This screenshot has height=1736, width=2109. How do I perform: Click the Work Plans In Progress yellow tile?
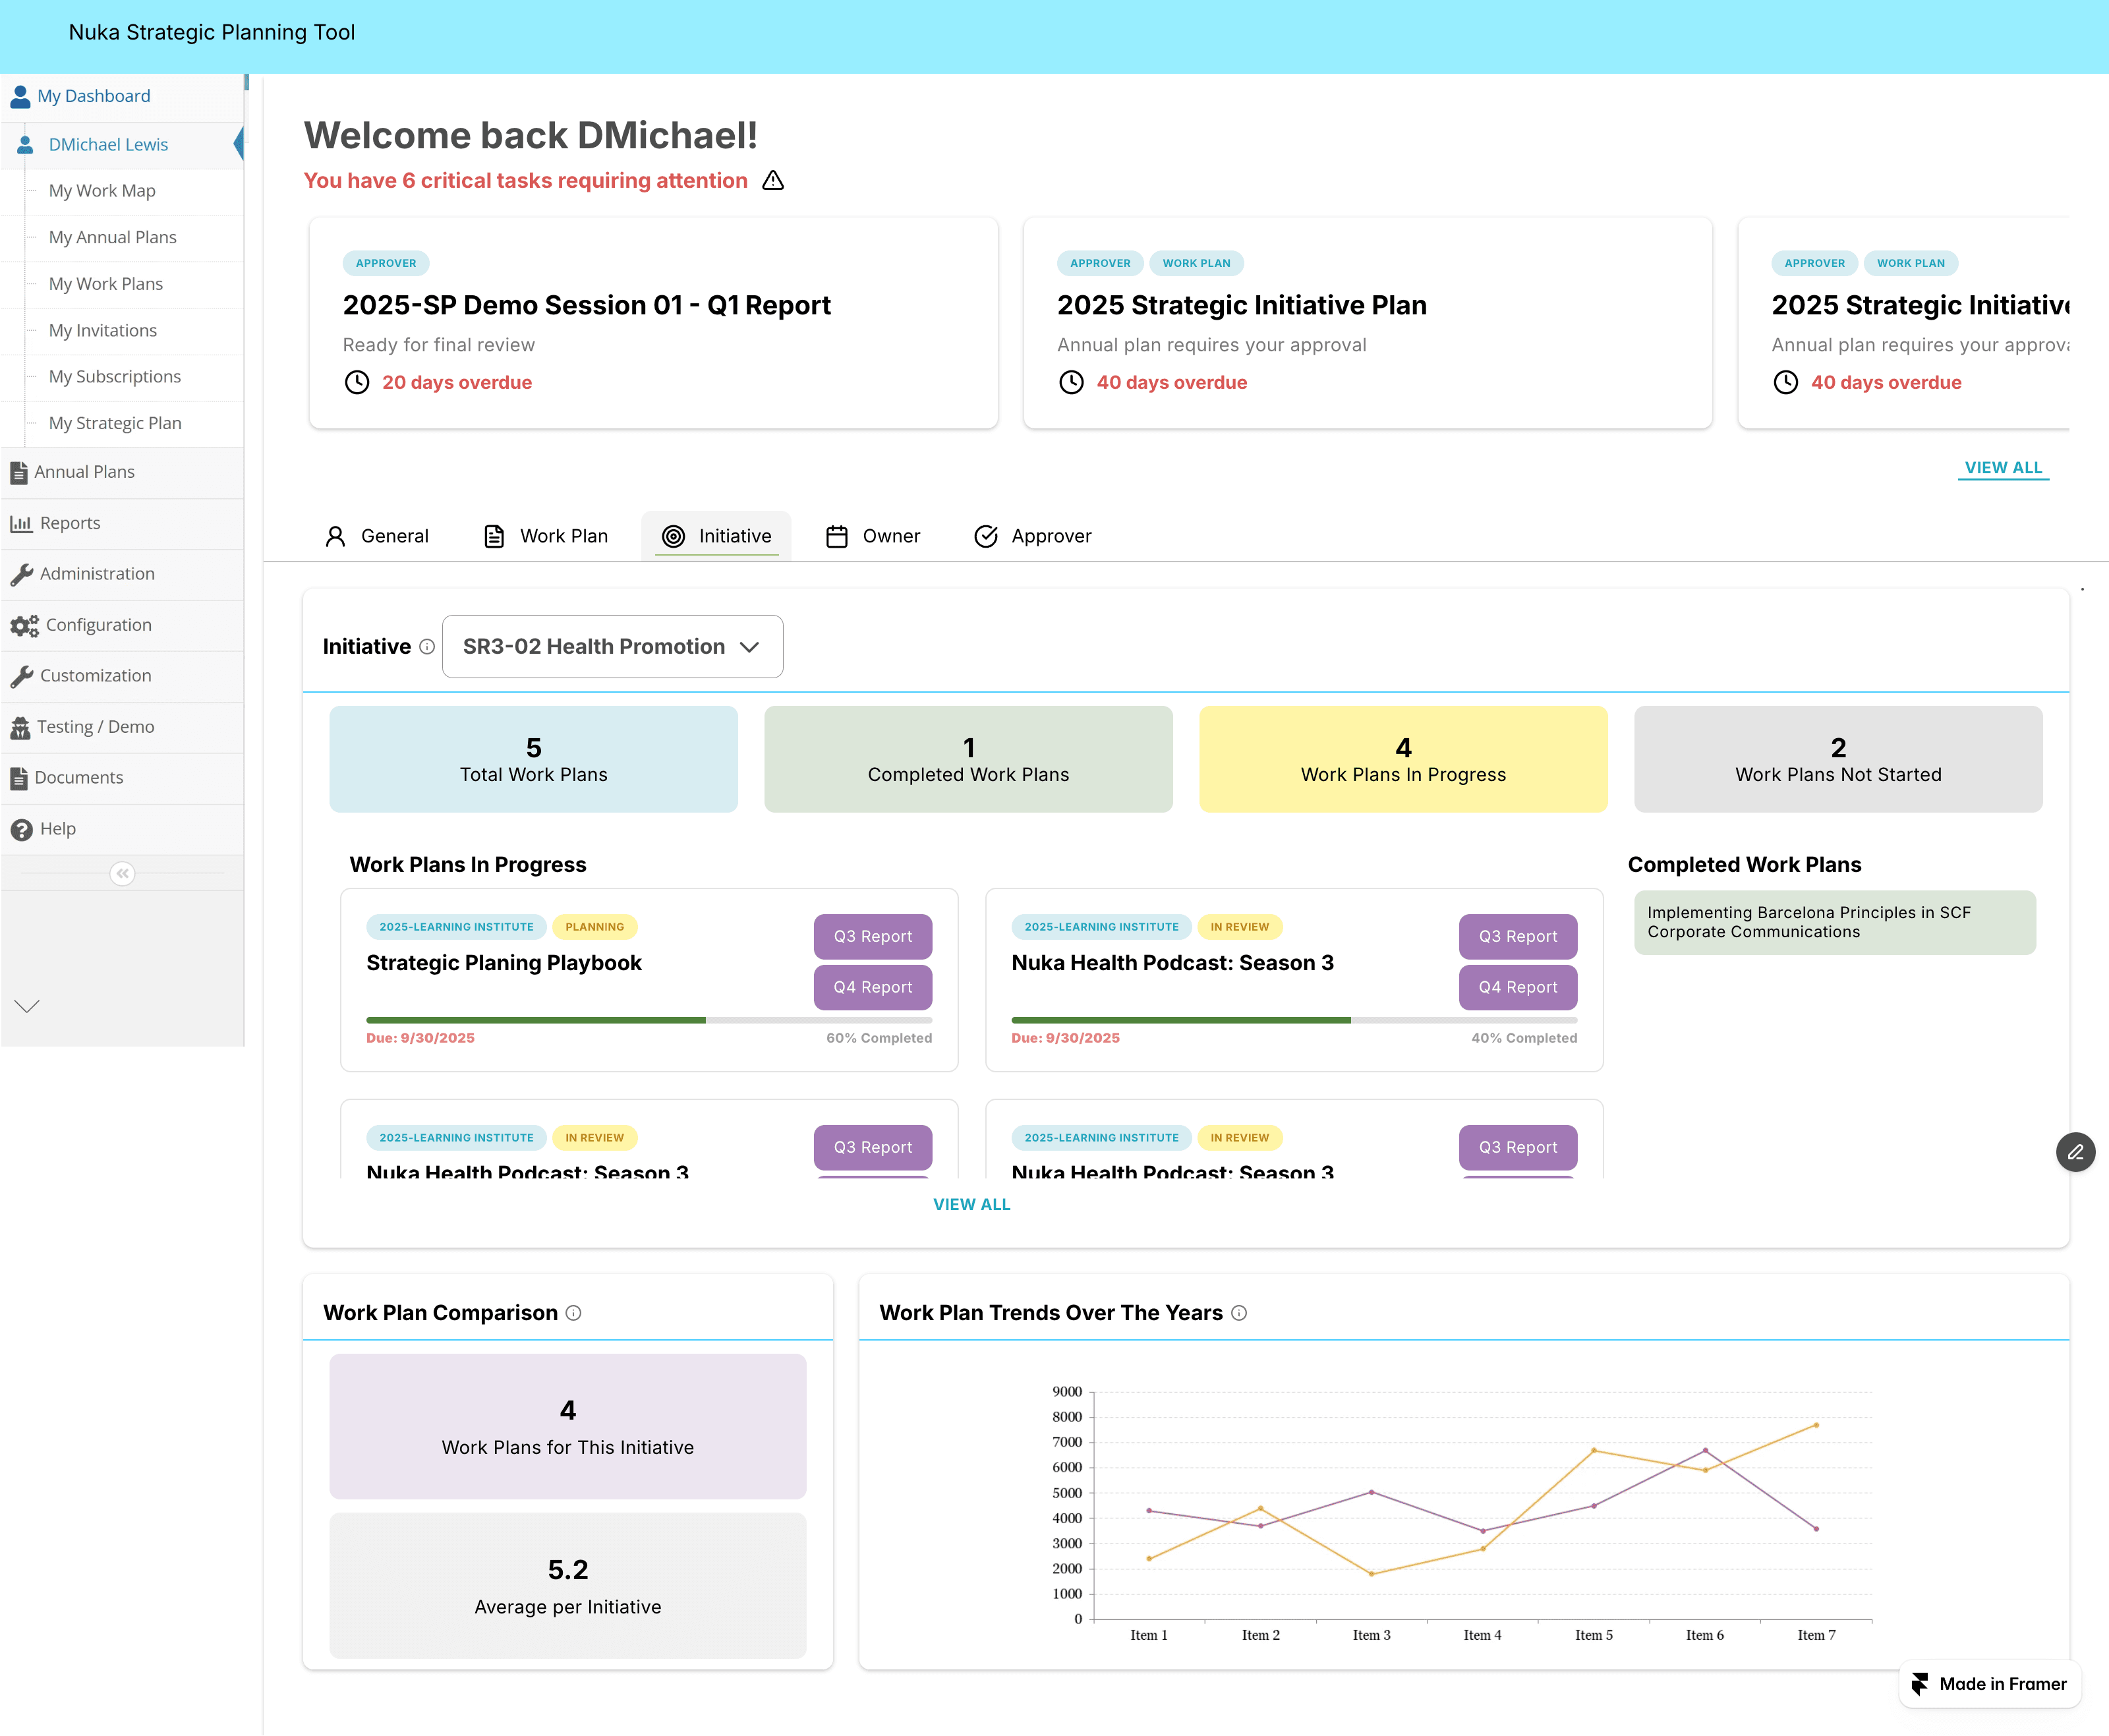(x=1402, y=759)
